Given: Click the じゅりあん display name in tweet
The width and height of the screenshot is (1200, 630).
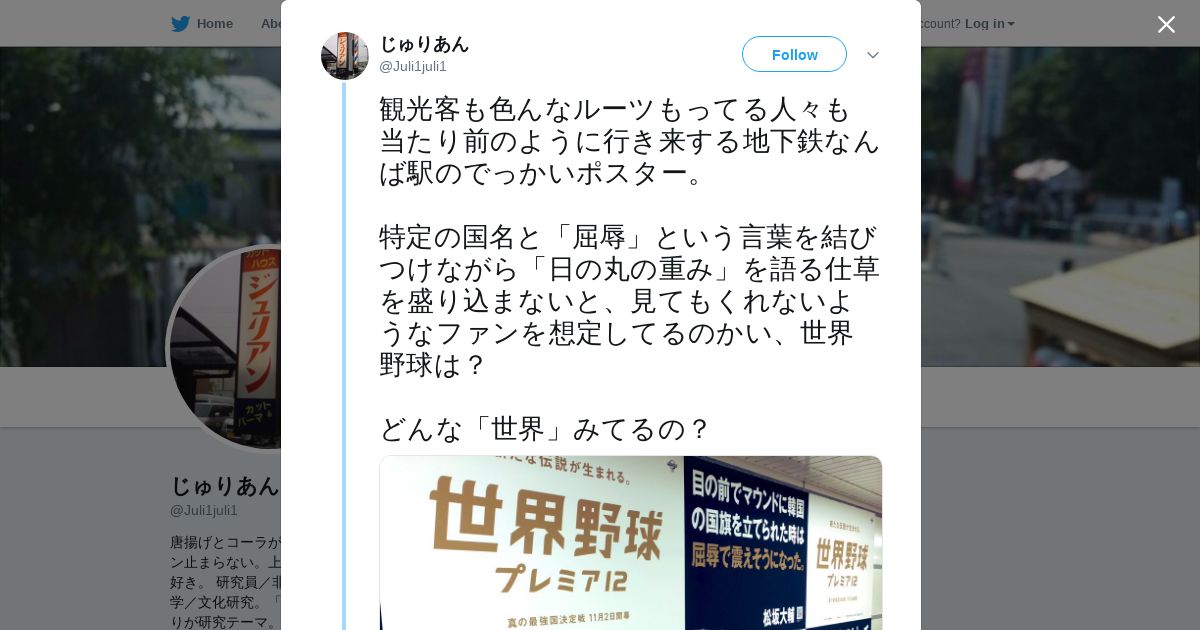Looking at the screenshot, I should (424, 44).
